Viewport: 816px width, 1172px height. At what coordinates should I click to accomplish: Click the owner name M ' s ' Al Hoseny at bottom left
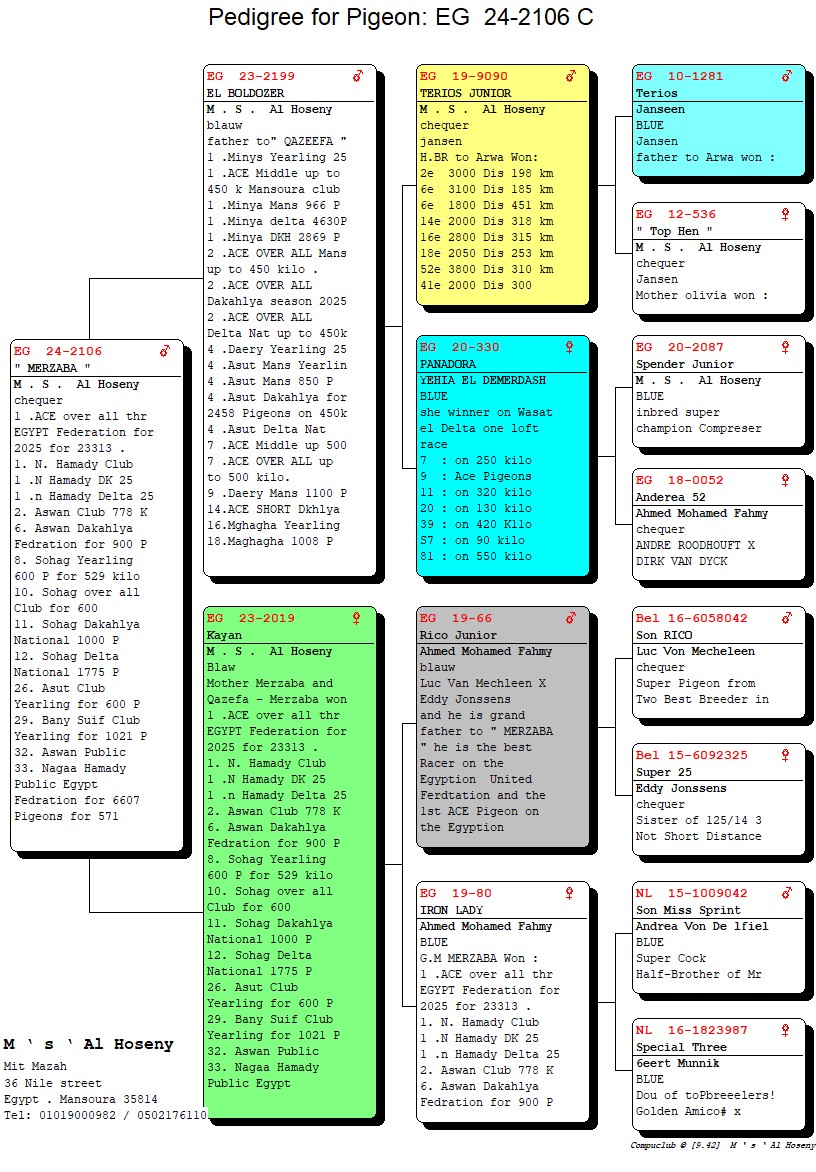(x=88, y=1044)
